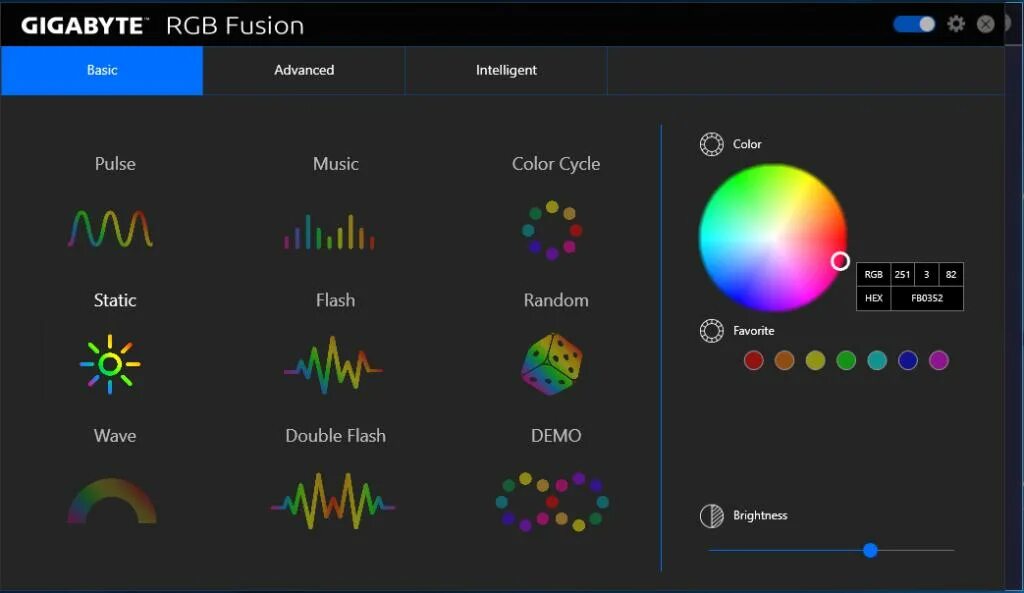The width and height of the screenshot is (1024, 593).
Task: Choose the Flash waveform icon
Action: [333, 365]
